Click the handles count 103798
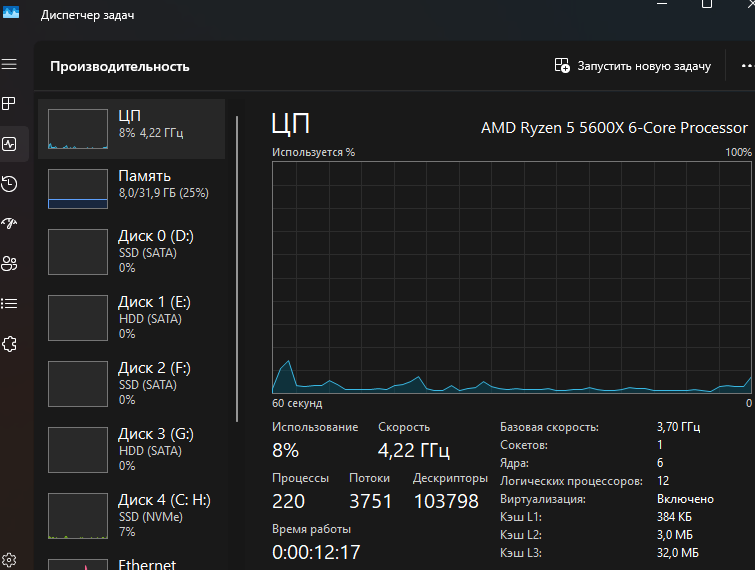Viewport: 755px width, 570px height. coord(446,502)
